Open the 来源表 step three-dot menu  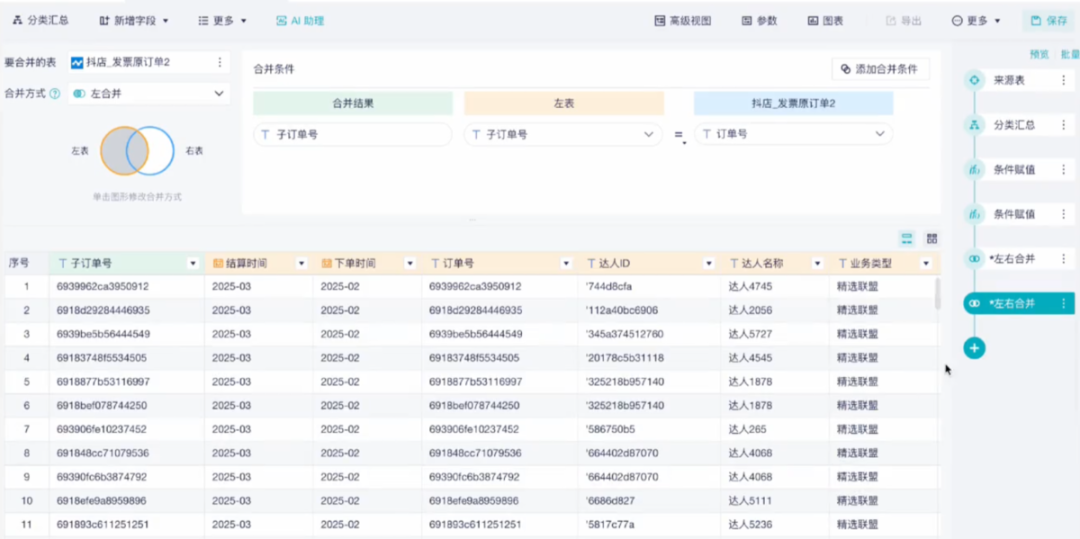[1064, 81]
